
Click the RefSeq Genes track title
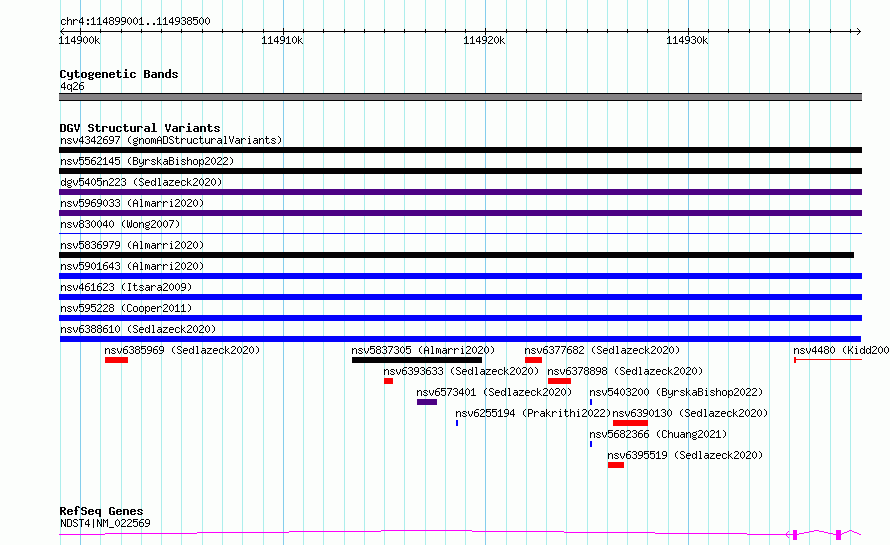coord(101,511)
